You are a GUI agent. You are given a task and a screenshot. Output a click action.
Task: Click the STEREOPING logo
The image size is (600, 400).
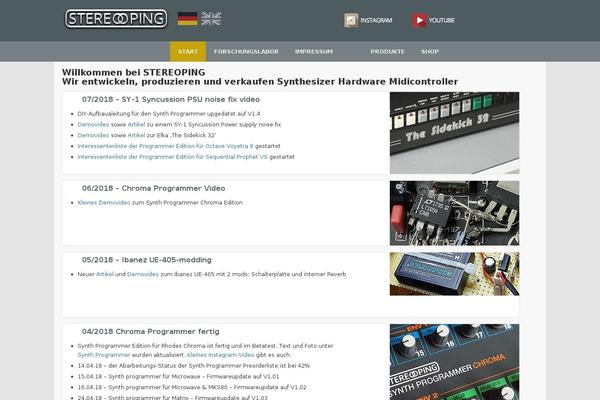tap(116, 19)
